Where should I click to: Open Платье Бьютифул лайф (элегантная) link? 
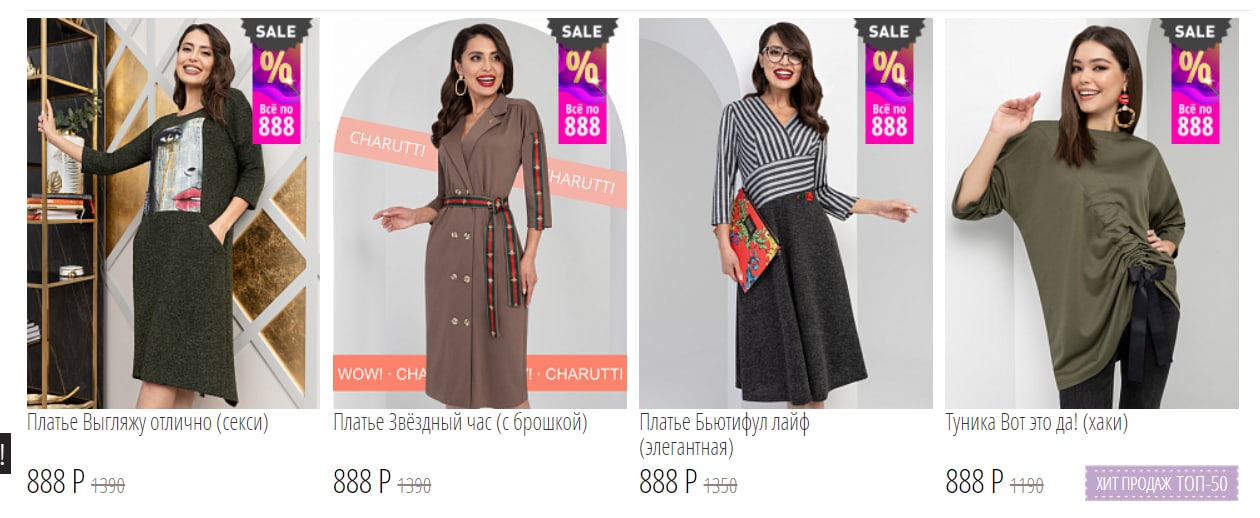(x=724, y=435)
